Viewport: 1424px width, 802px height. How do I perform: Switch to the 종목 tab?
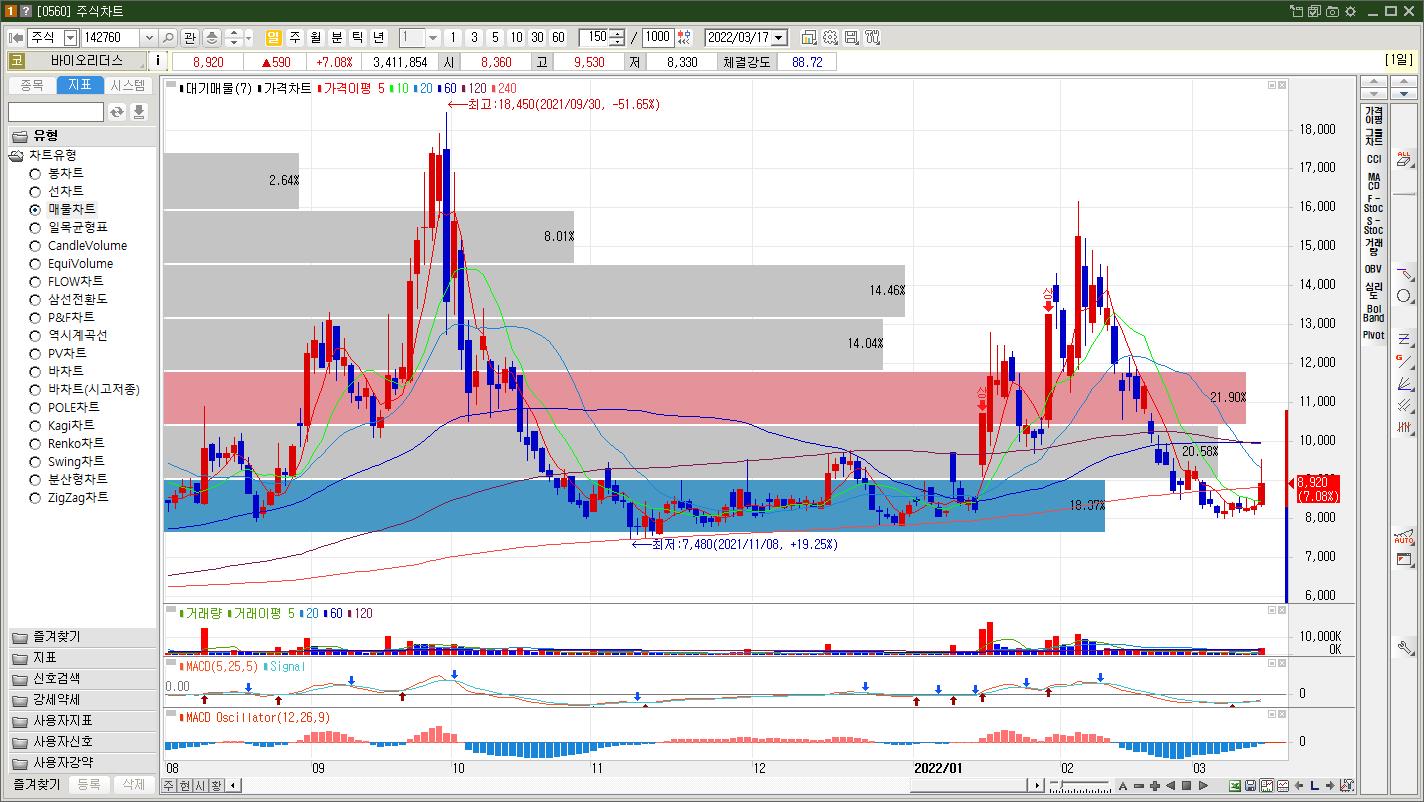pyautogui.click(x=32, y=86)
